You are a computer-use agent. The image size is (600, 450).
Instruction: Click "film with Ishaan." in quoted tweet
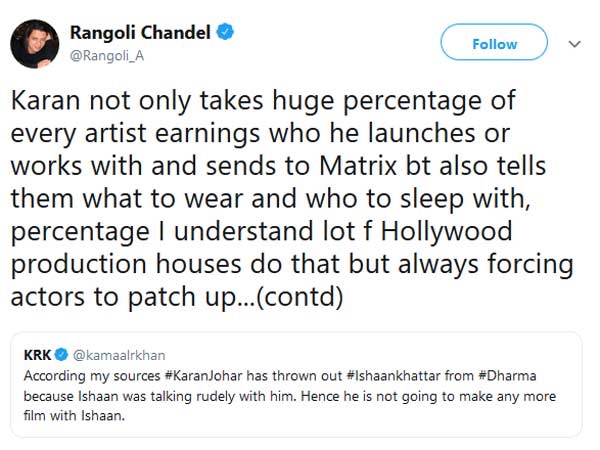(74, 415)
